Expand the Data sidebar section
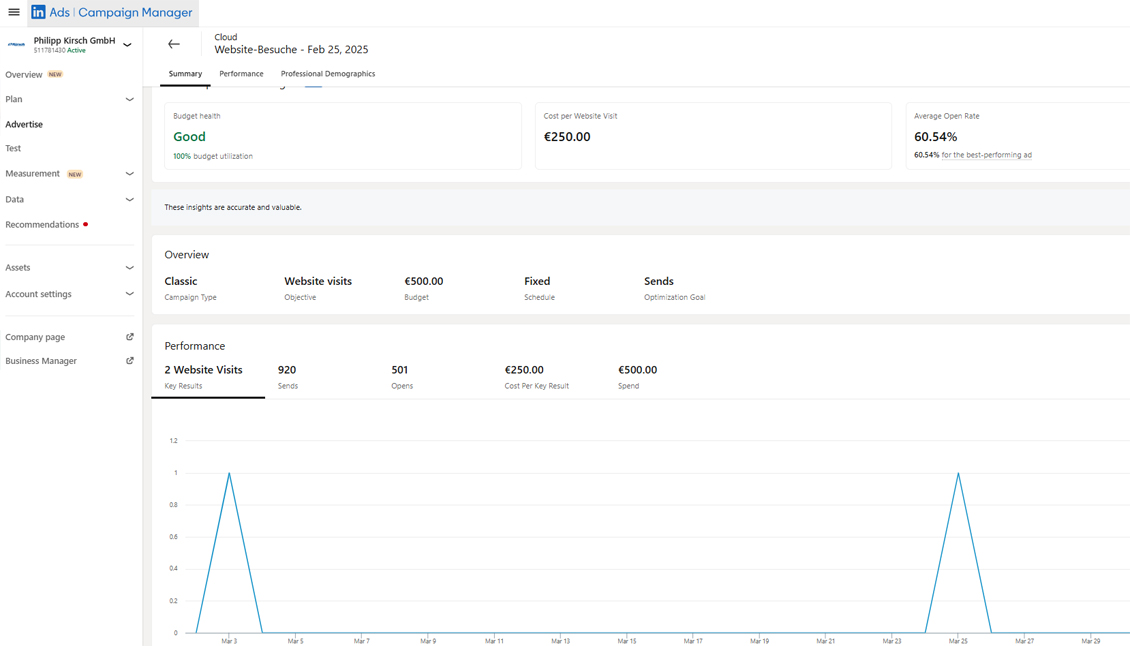Screen dimensions: 1130x646 [129, 199]
